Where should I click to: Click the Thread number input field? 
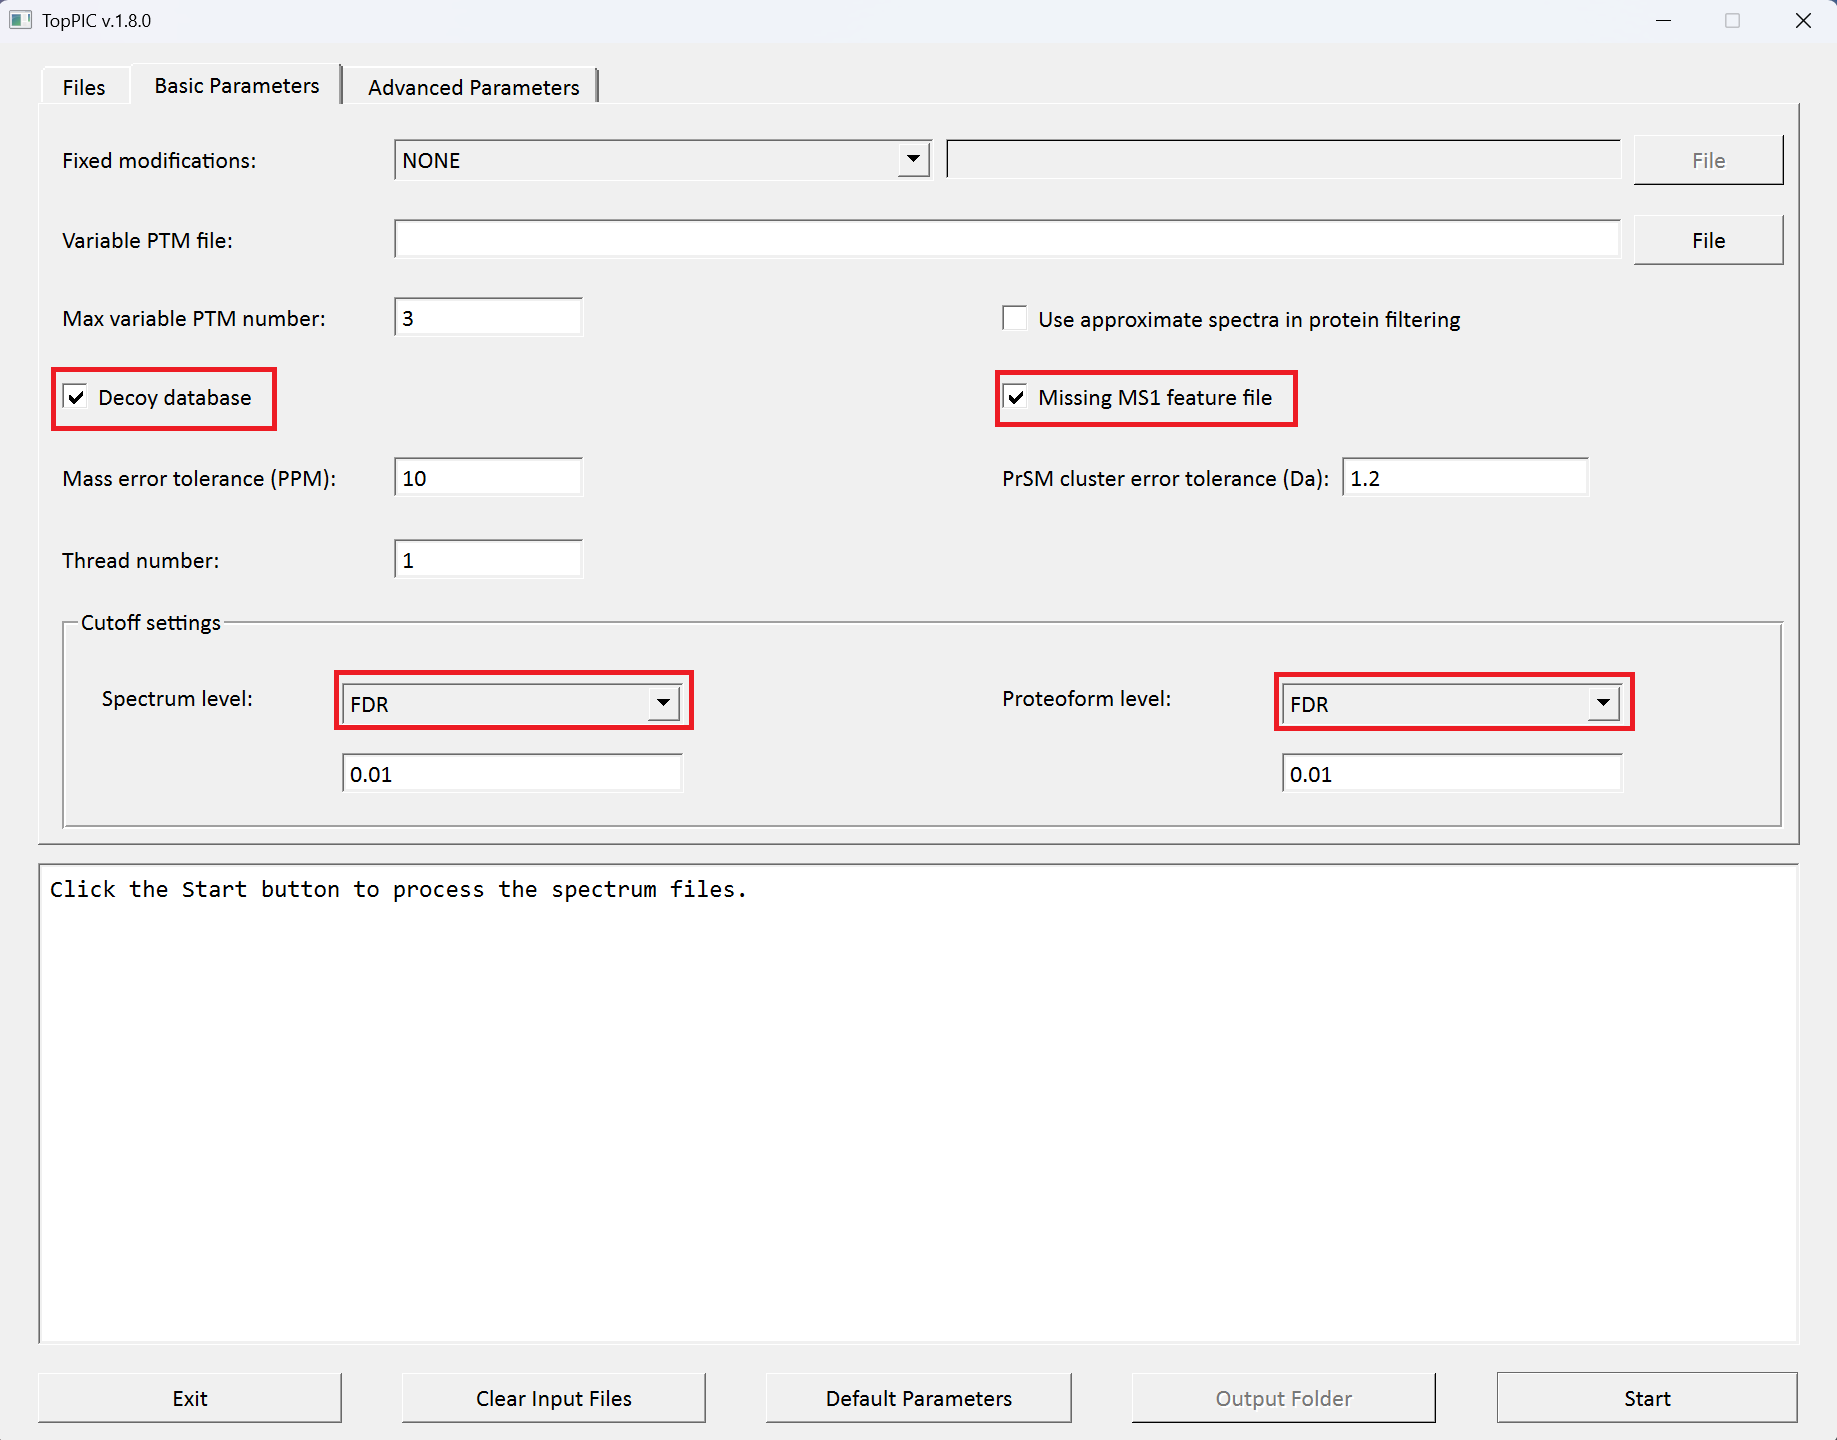click(488, 560)
